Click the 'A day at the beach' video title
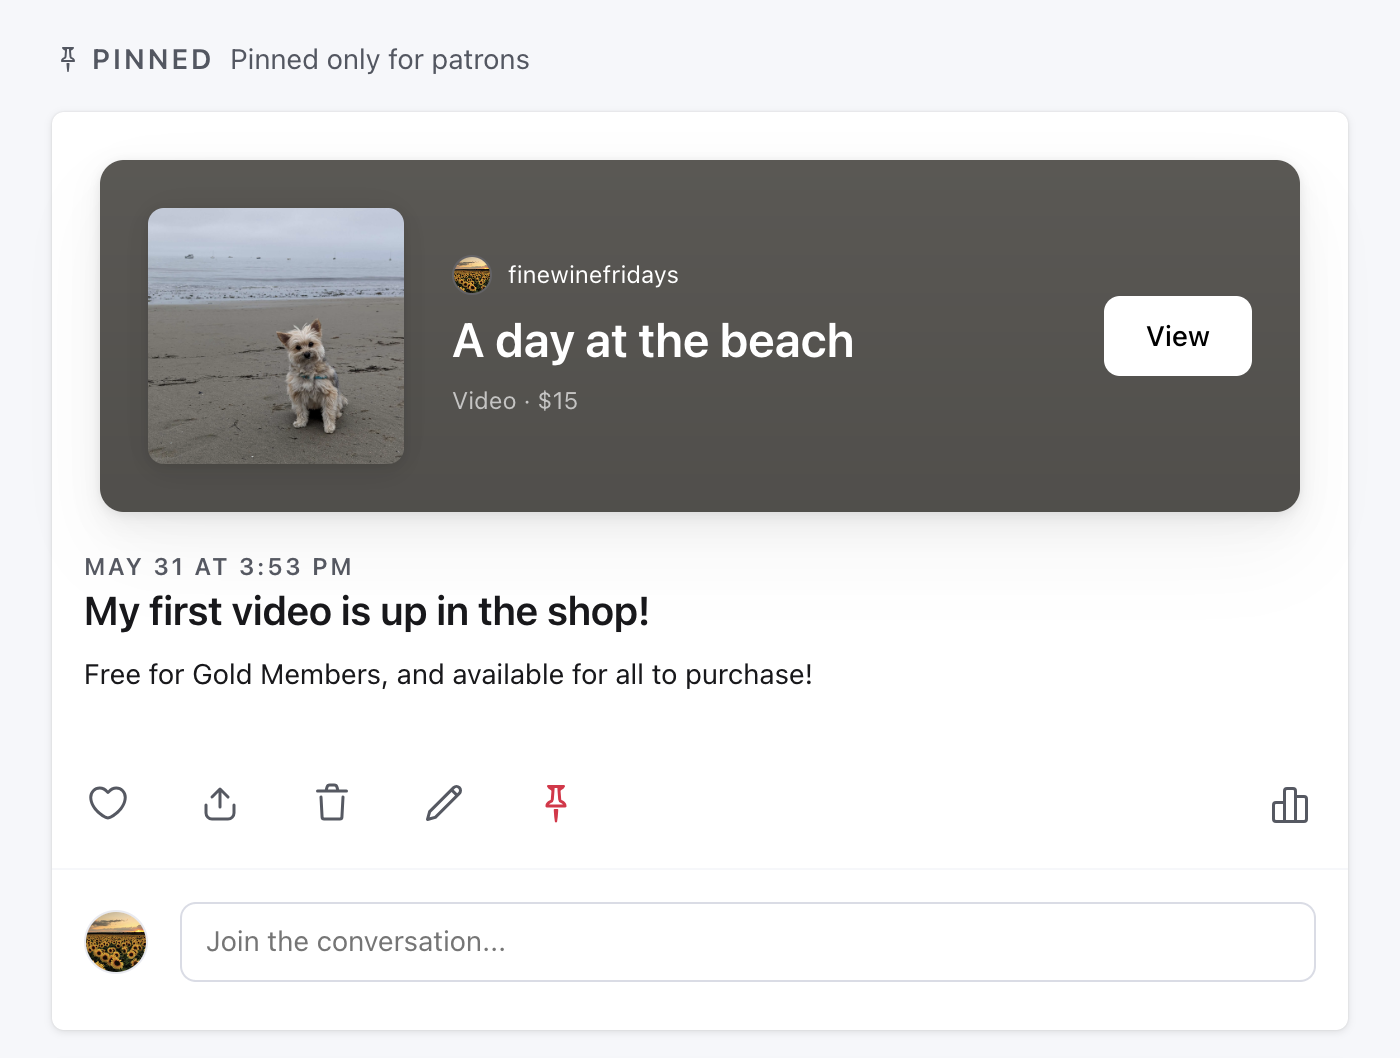This screenshot has width=1400, height=1058. tap(653, 340)
